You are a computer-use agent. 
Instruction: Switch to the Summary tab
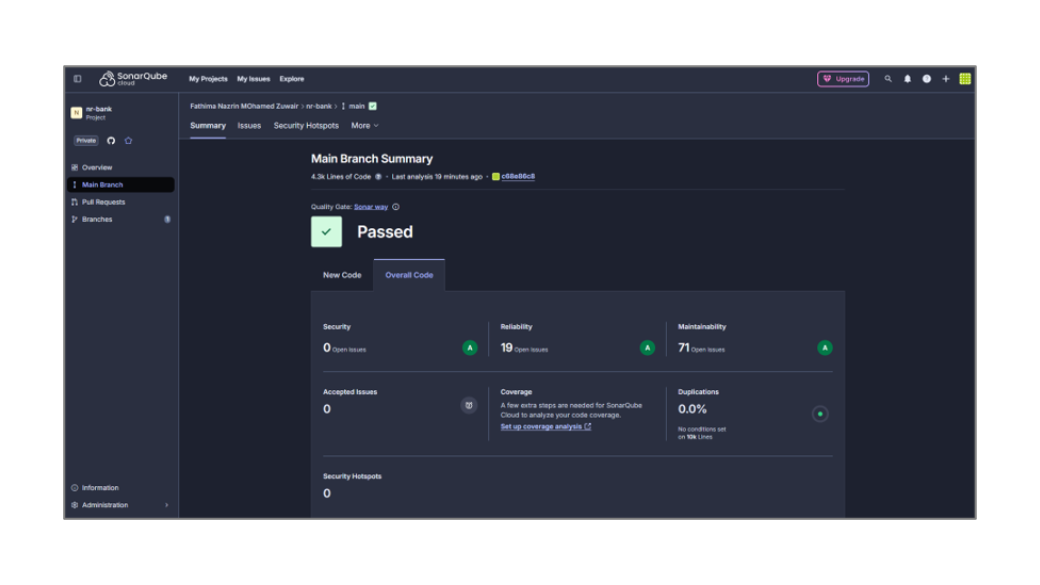[208, 125]
